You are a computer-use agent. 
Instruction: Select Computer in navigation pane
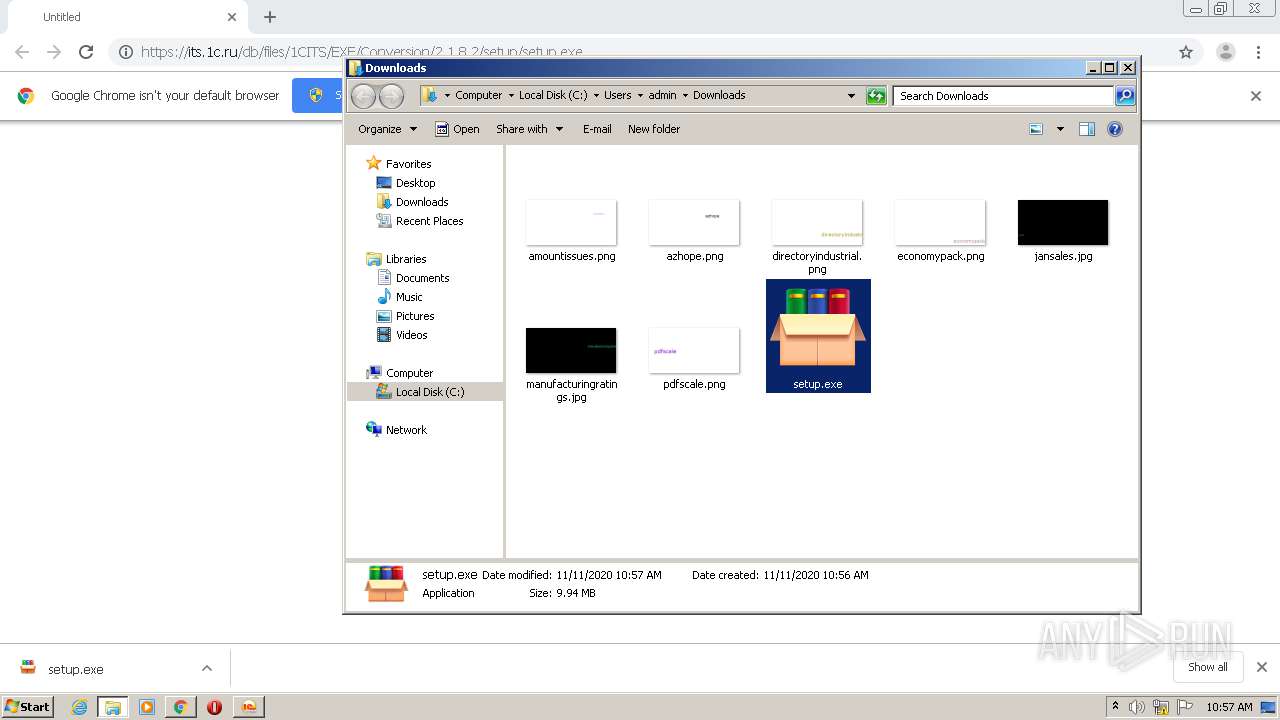click(x=409, y=373)
